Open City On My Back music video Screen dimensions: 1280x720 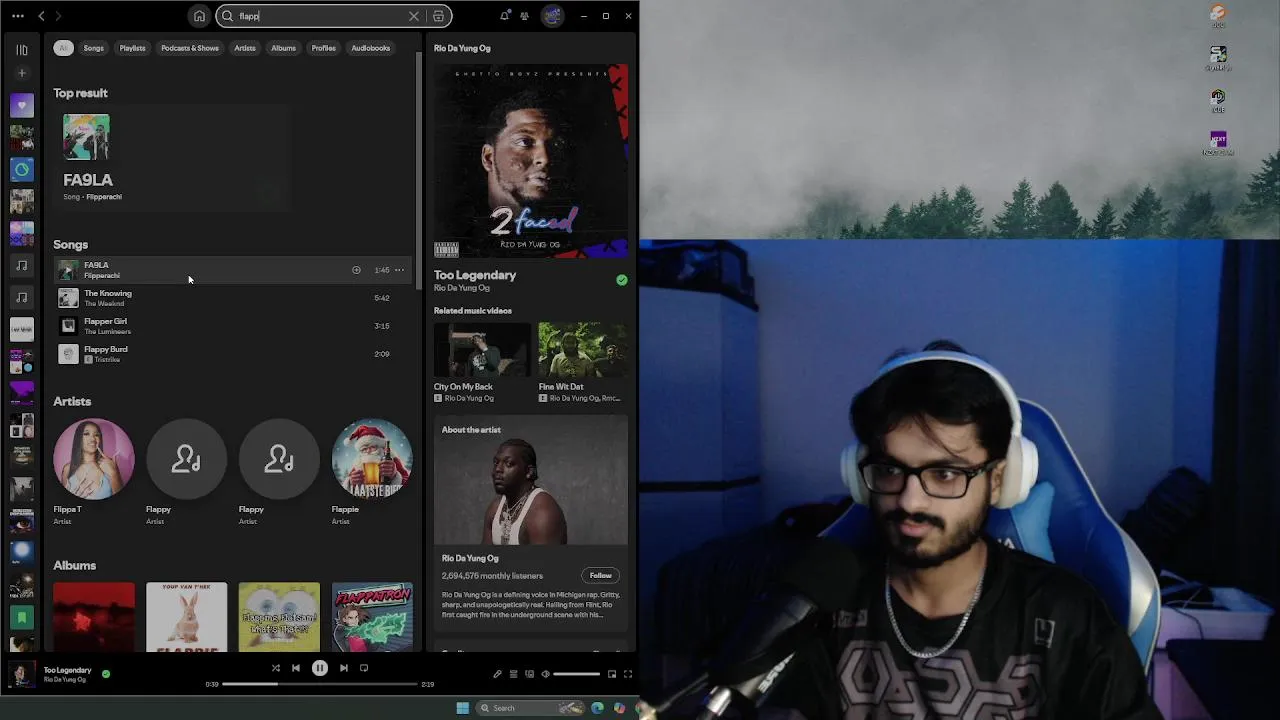482,349
